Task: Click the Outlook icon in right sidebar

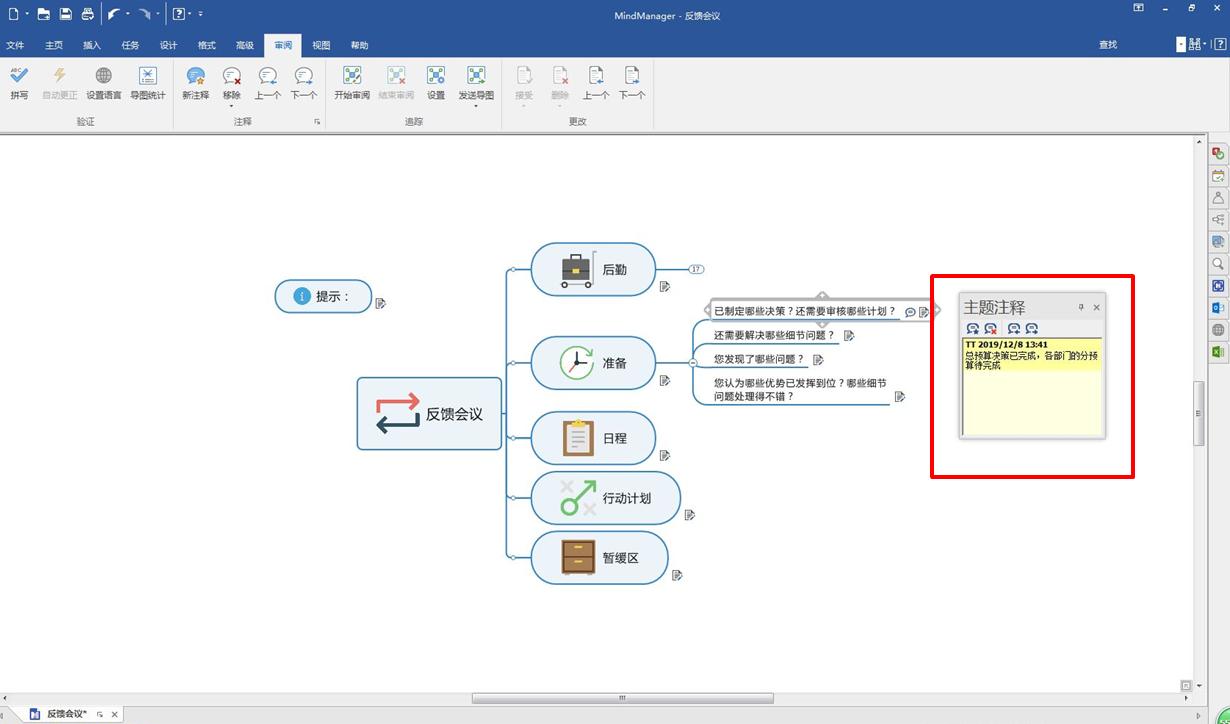Action: [1218, 308]
